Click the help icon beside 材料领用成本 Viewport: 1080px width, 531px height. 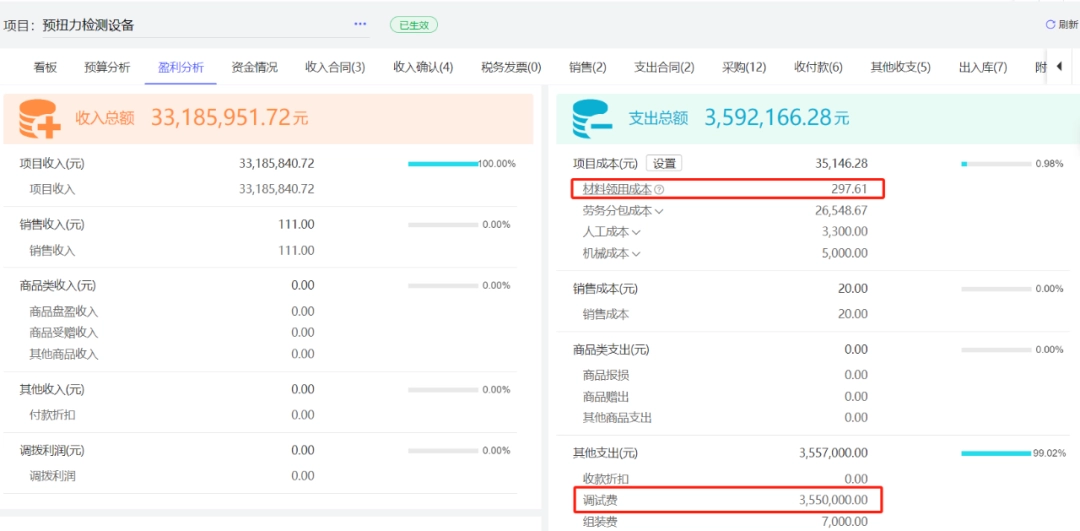coord(659,189)
